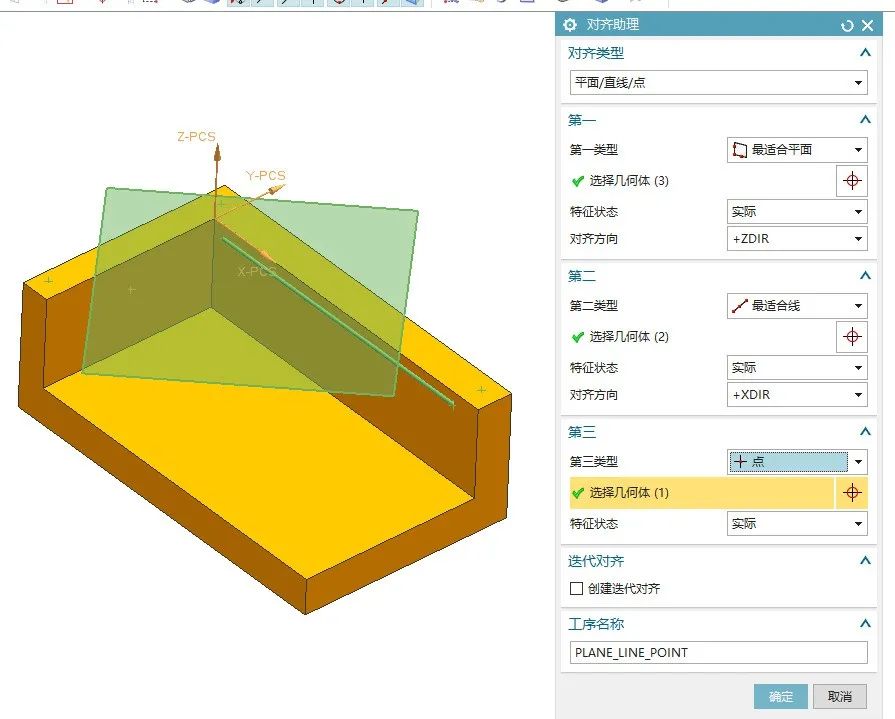
Task: Collapse the 第三 section
Action: pos(865,432)
